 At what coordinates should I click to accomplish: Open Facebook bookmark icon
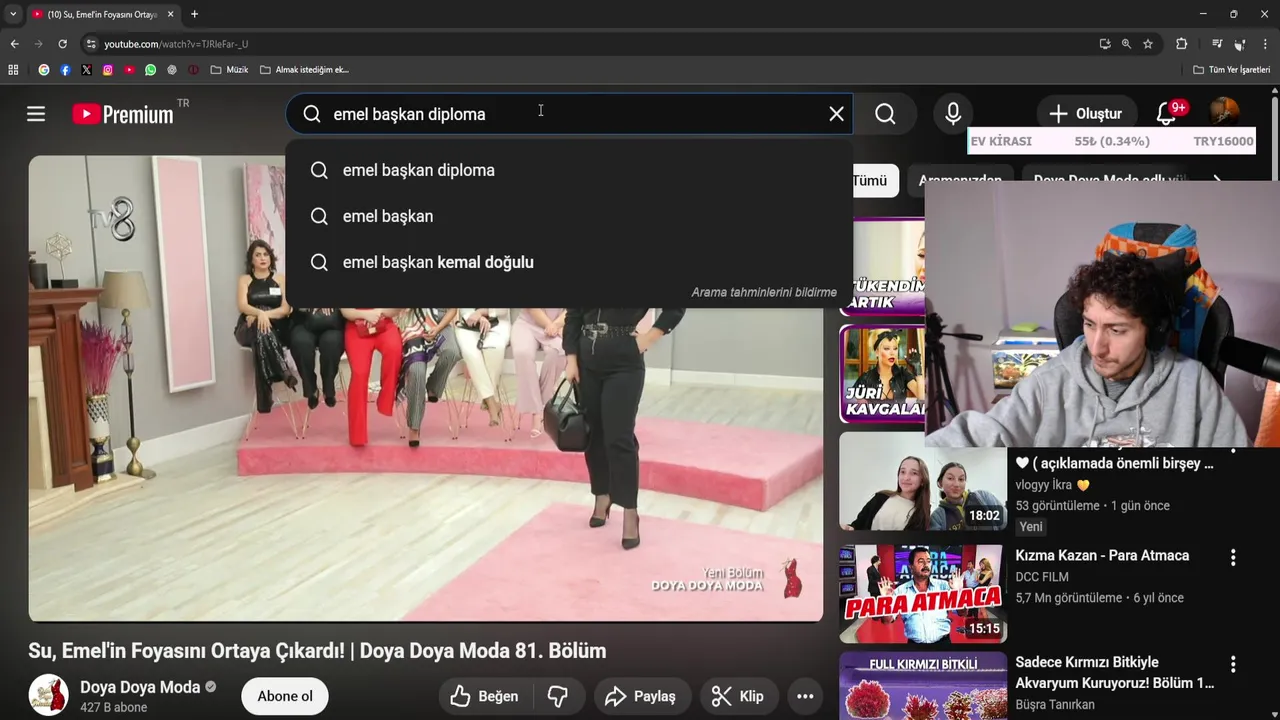65,70
